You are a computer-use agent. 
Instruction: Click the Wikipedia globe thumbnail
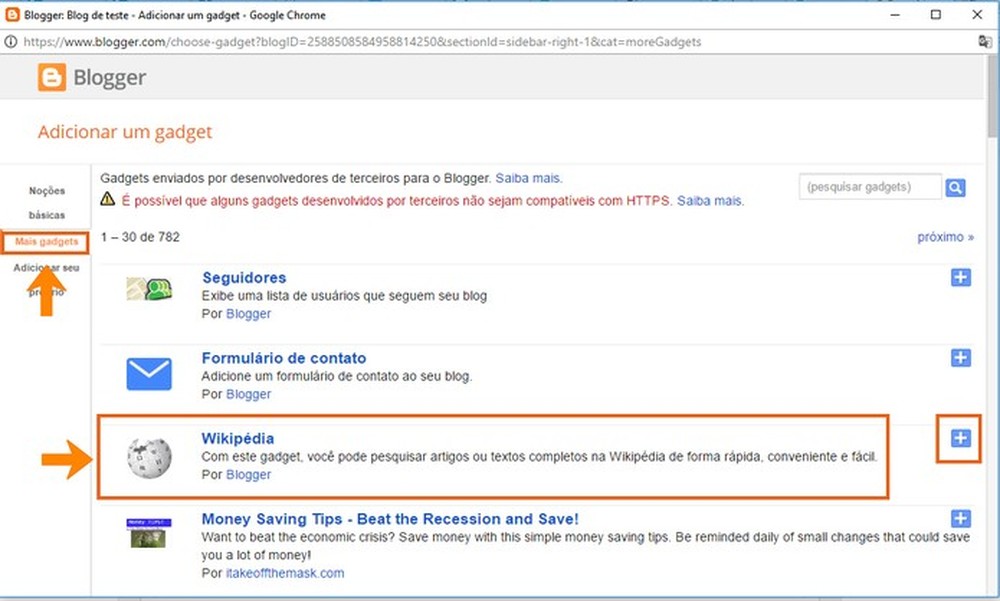(148, 458)
